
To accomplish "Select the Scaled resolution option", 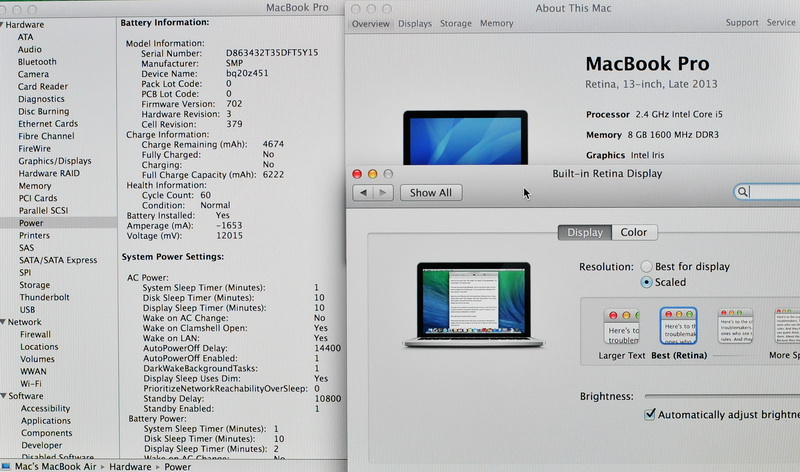I will [x=646, y=282].
